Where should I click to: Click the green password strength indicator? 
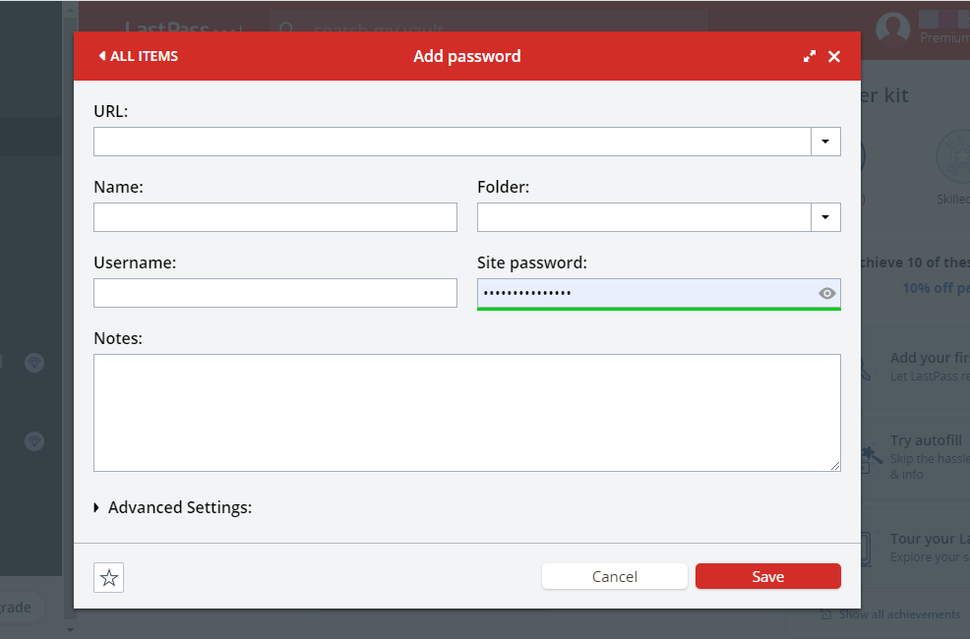tap(658, 310)
